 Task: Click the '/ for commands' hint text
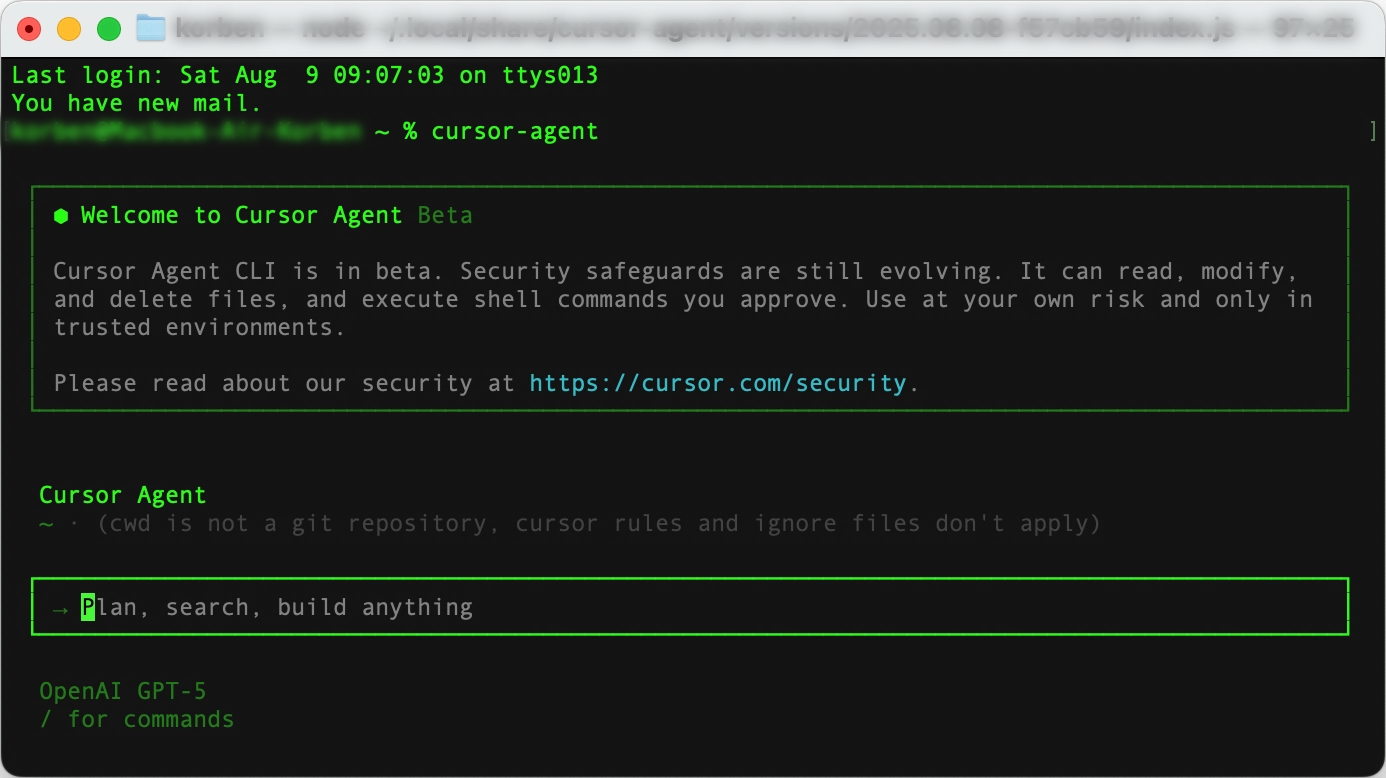pos(137,719)
